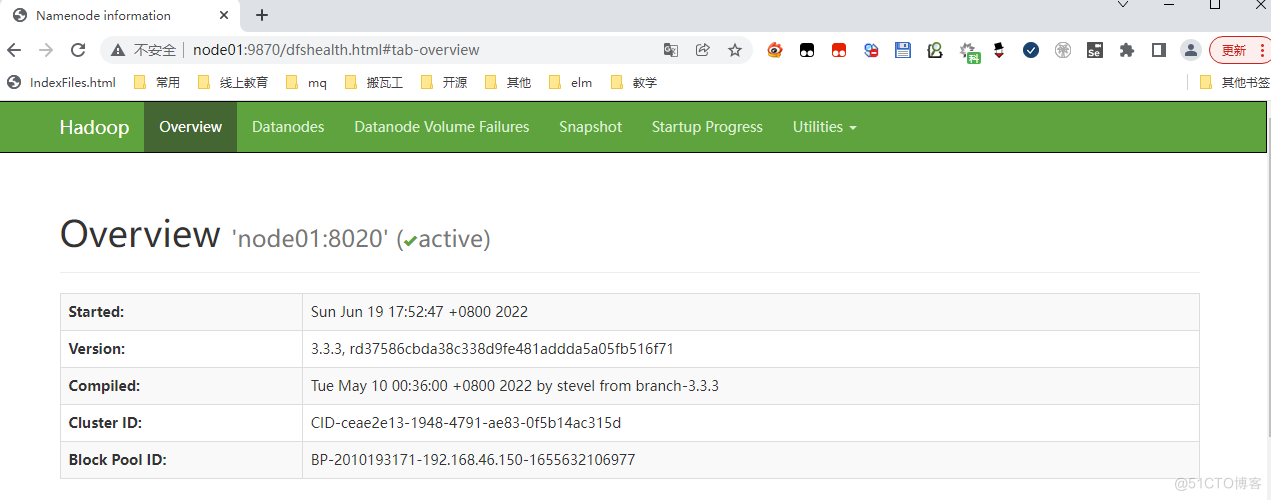Click the 'Compiled:' row label
The width and height of the screenshot is (1271, 500).
104,386
